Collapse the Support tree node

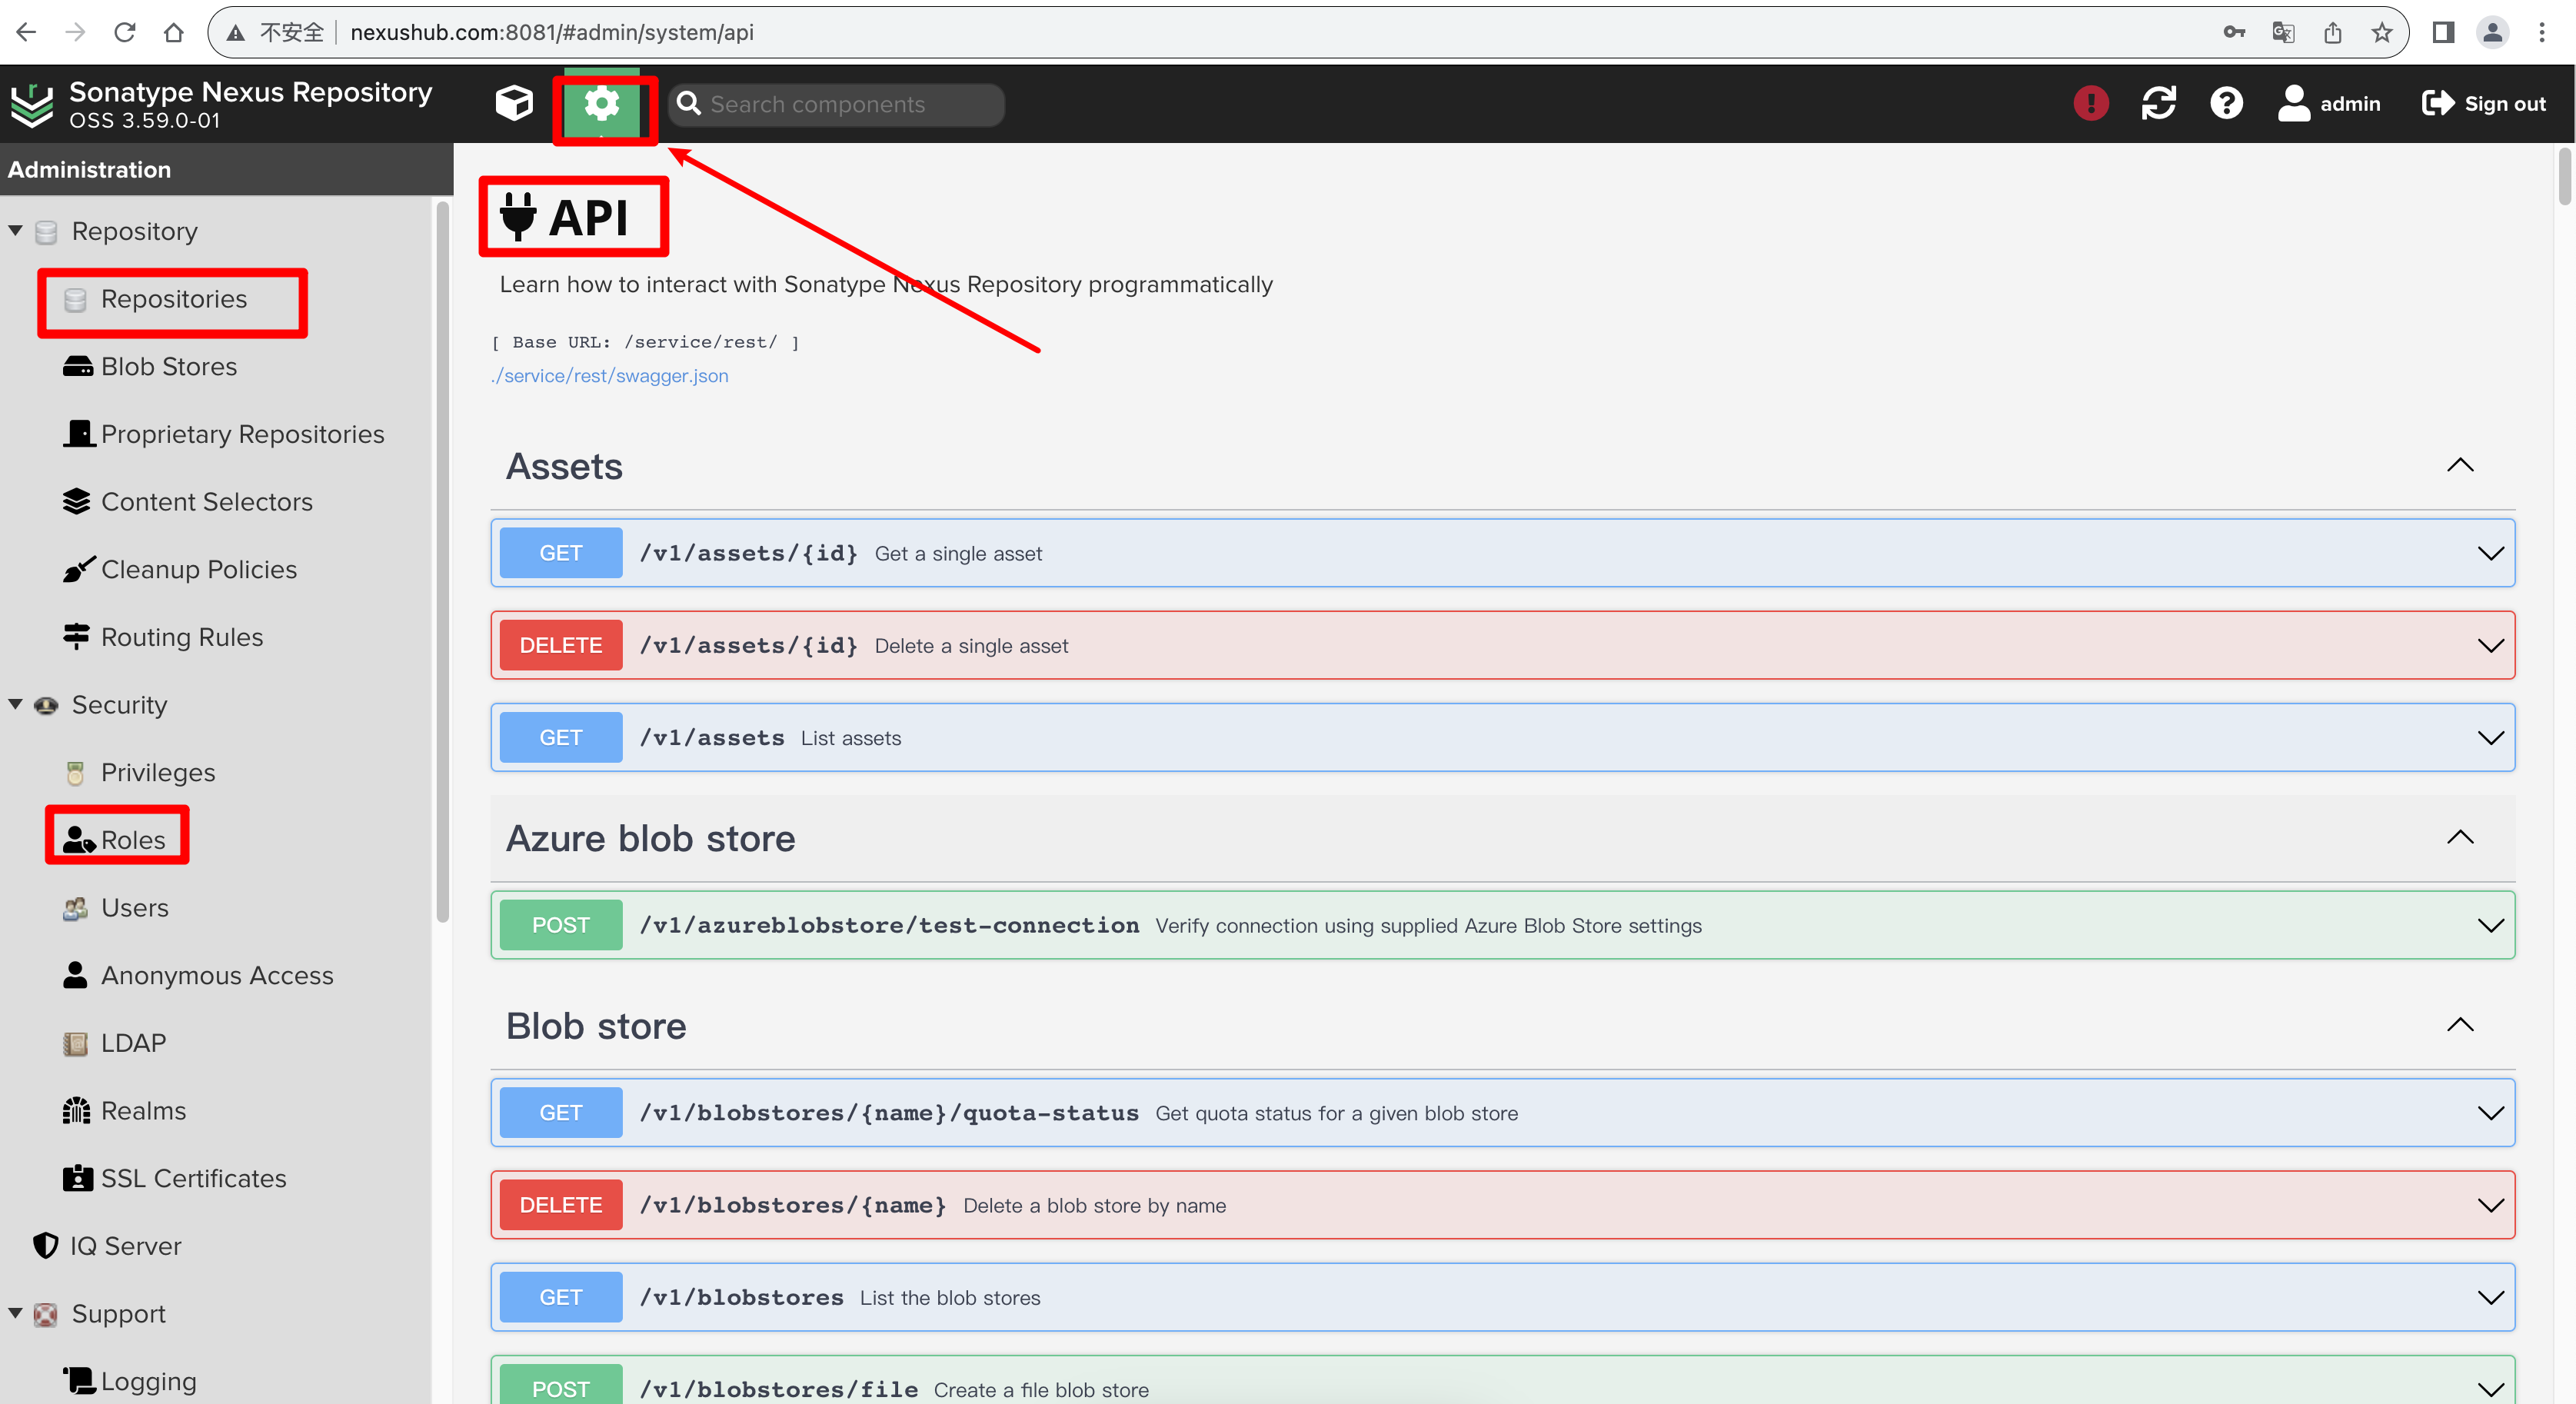15,1313
